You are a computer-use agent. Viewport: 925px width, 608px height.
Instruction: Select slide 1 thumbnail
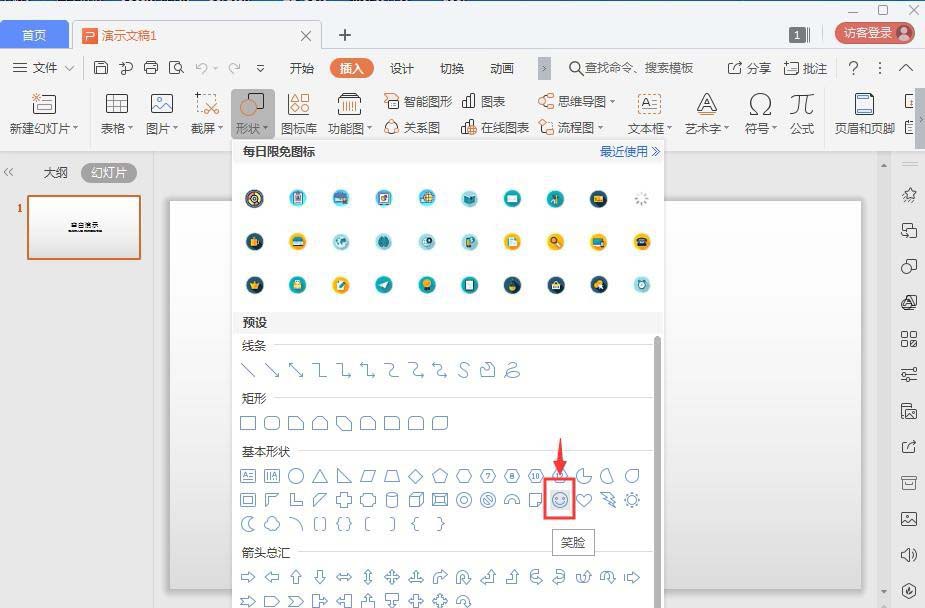click(x=84, y=227)
